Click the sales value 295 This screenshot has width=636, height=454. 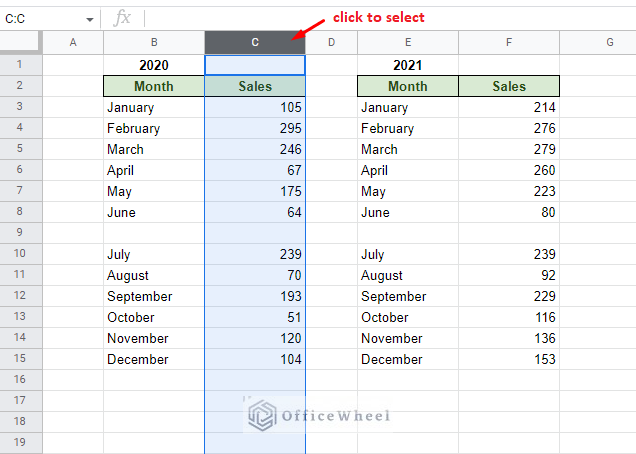click(255, 128)
